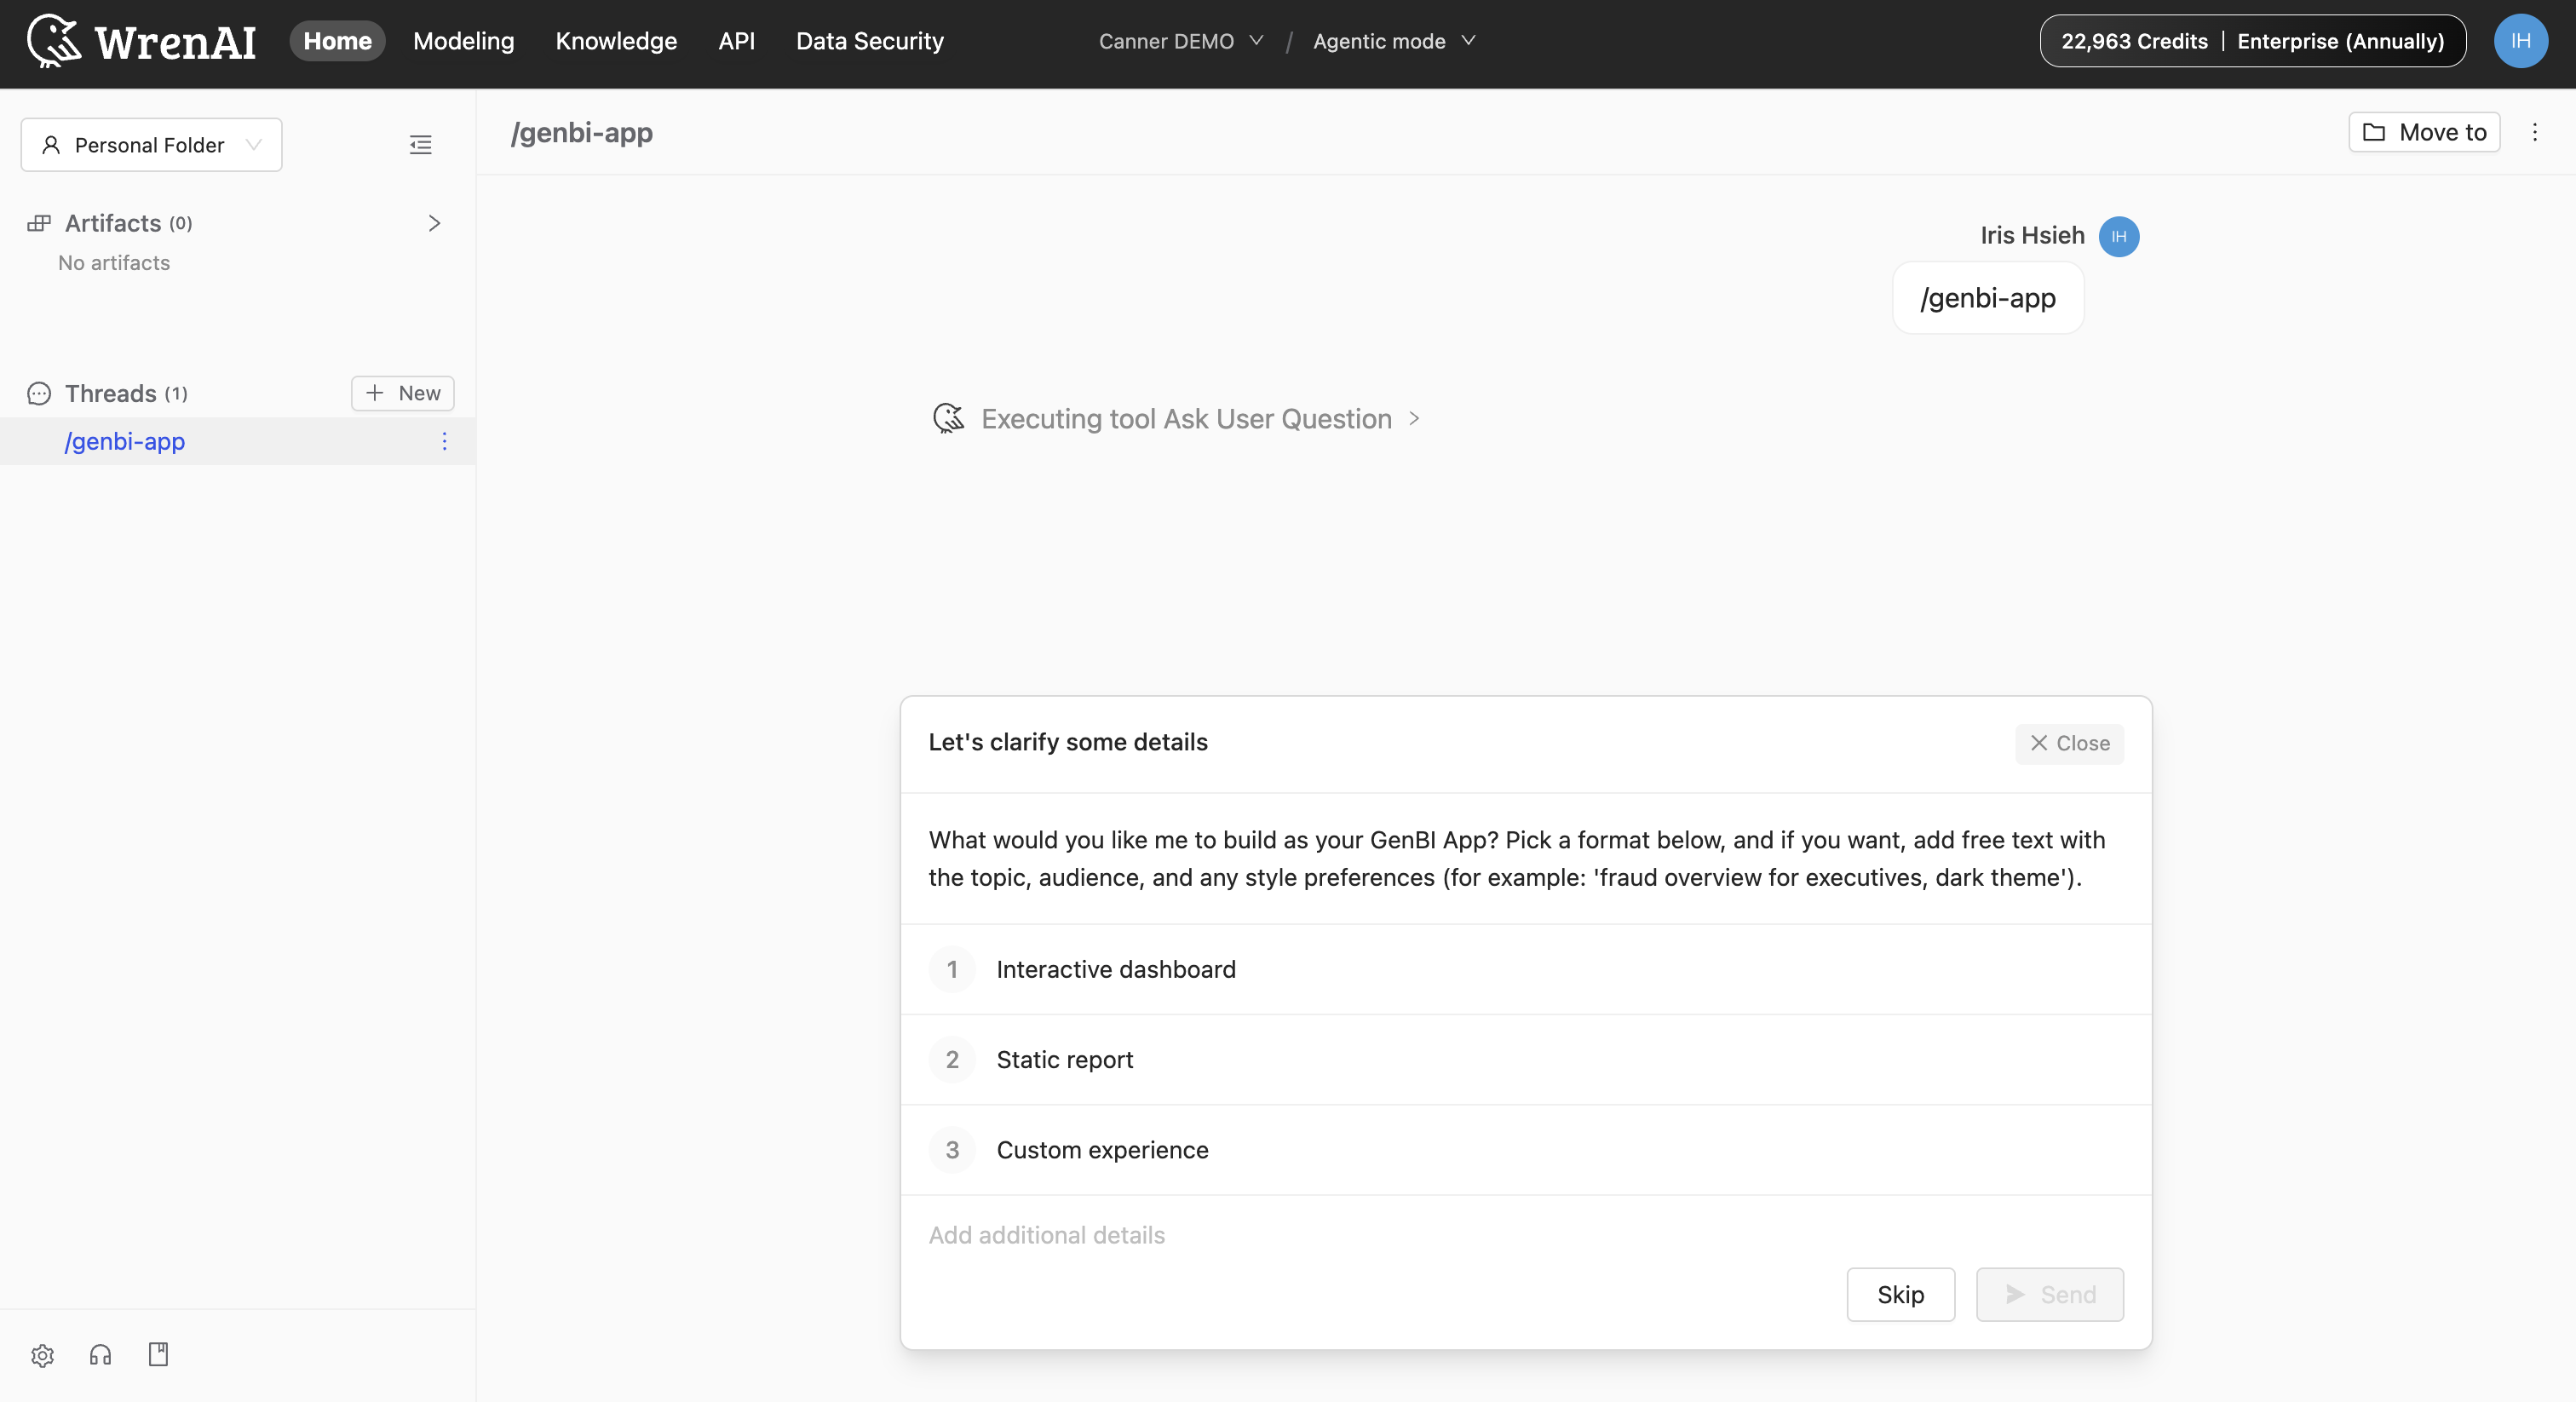Click 22,963 Credits Enterprise badge

pyautogui.click(x=2252, y=41)
